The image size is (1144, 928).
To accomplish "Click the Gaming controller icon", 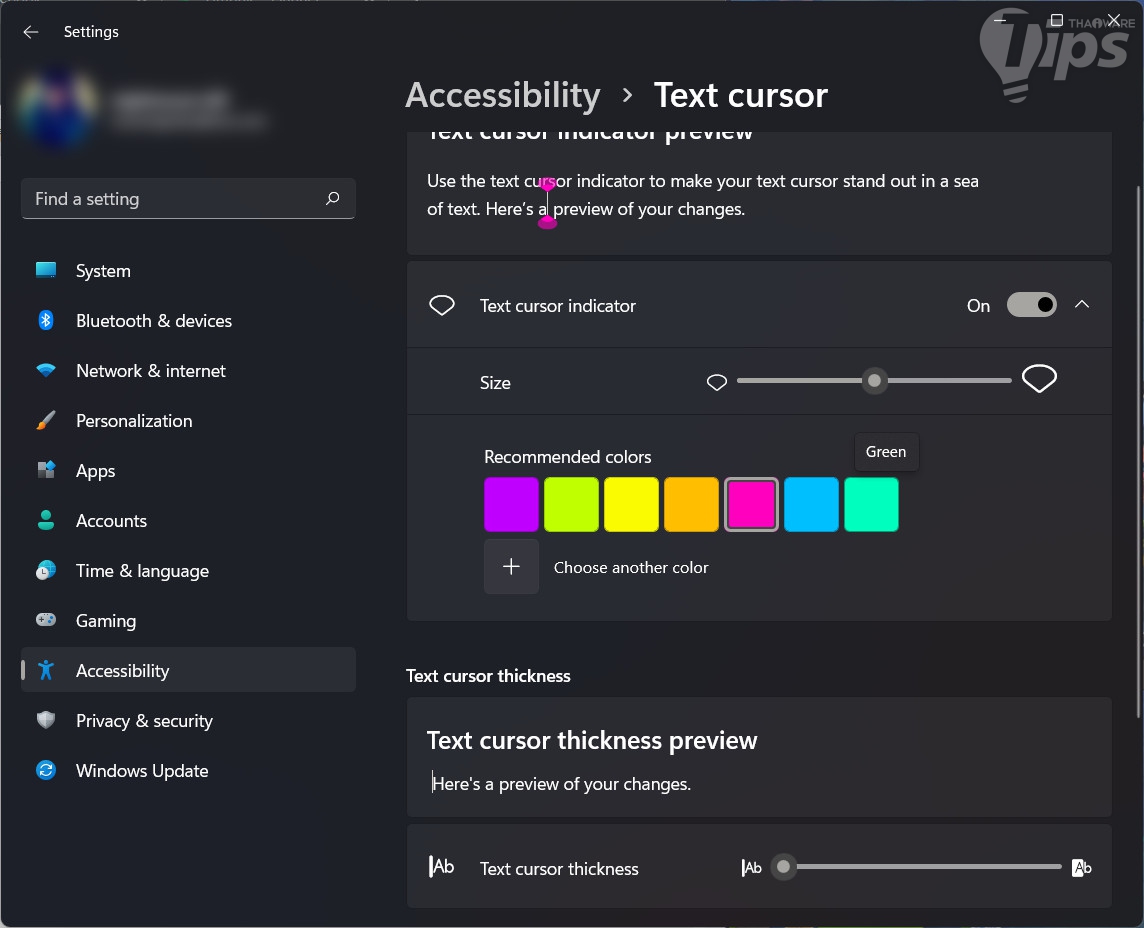I will click(46, 620).
